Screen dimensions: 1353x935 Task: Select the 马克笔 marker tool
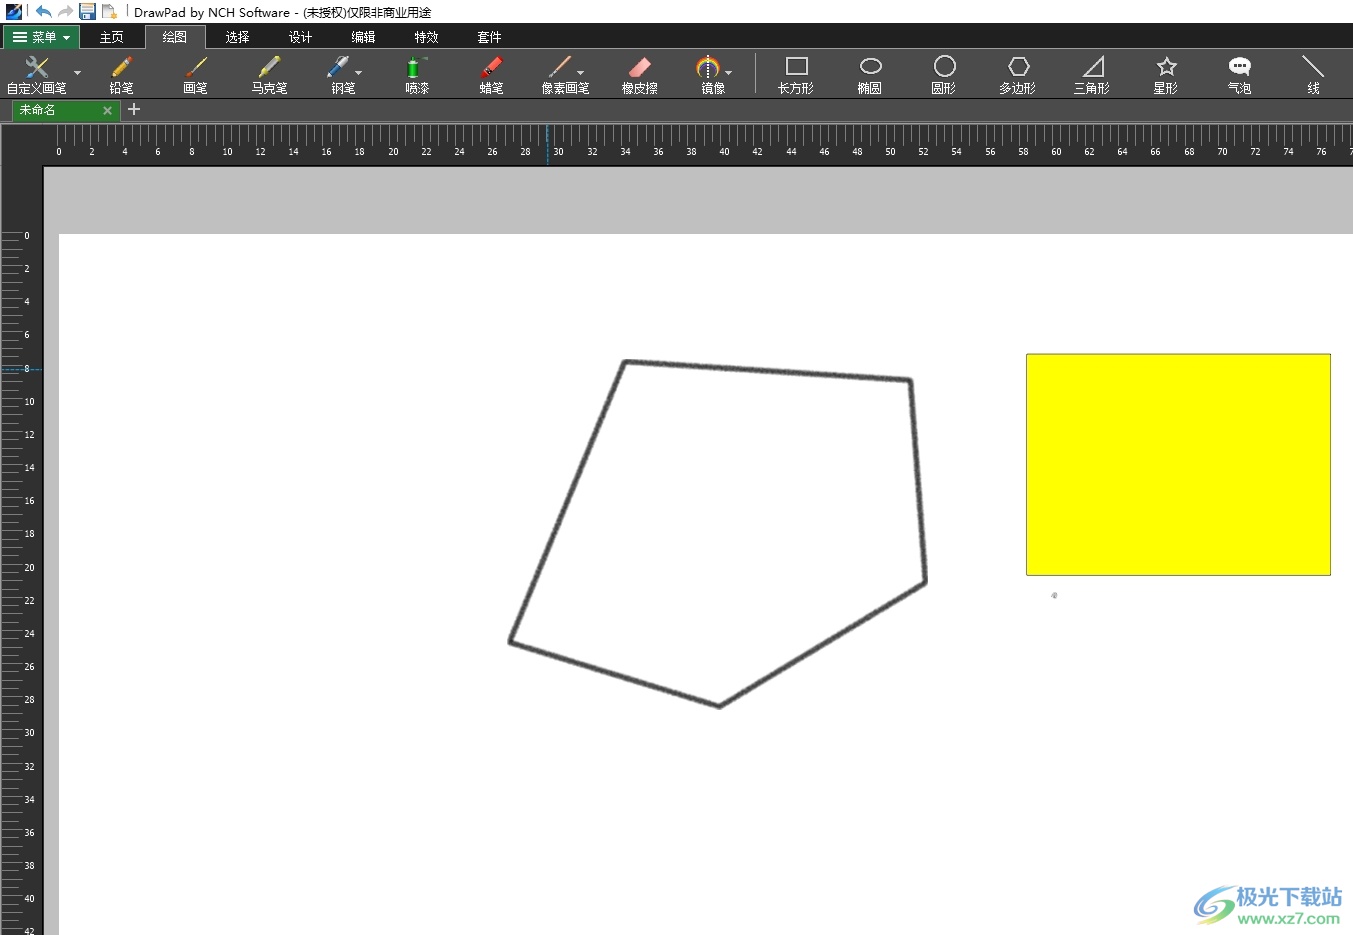coord(269,74)
